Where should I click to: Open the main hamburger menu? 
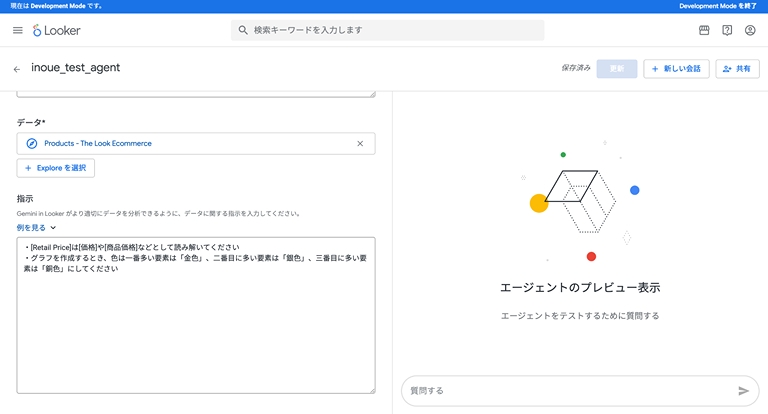pyautogui.click(x=18, y=30)
